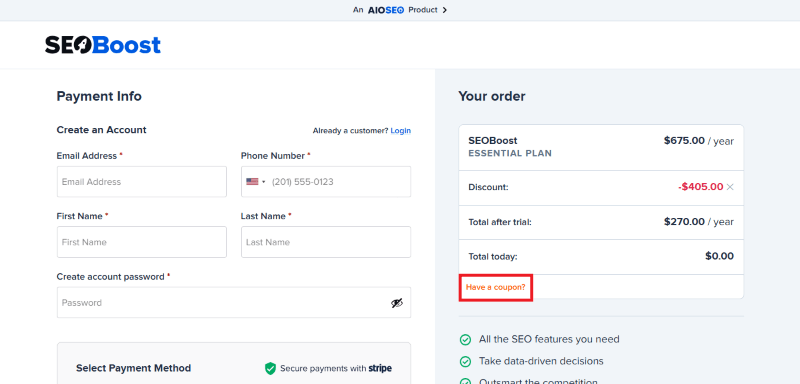This screenshot has width=800, height=384.
Task: Focus the Last Name input field
Action: coord(326,242)
